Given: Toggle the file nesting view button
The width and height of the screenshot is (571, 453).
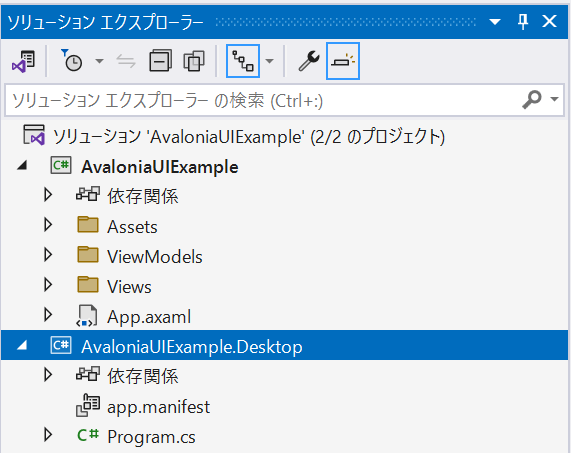Looking at the screenshot, I should pyautogui.click(x=243, y=61).
